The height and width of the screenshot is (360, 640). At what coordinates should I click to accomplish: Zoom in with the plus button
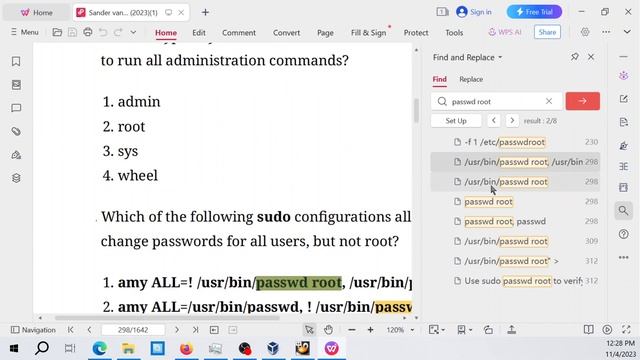[x=370, y=330]
